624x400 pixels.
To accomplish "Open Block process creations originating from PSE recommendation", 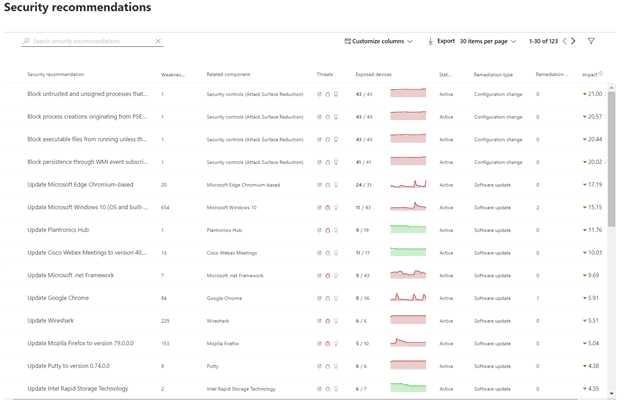I will tap(87, 117).
